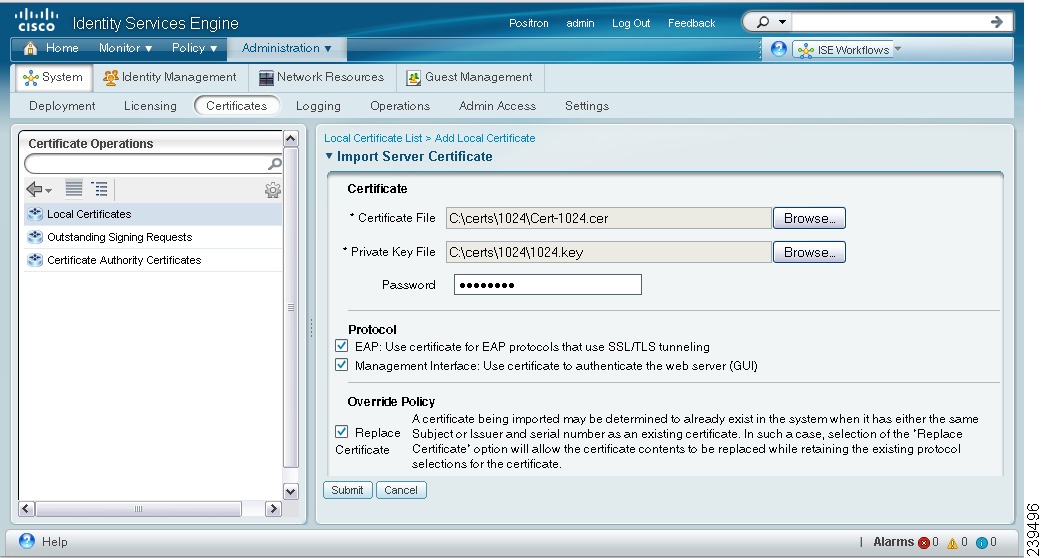The width and height of the screenshot is (1044, 558).
Task: Open the Monitor dropdown menu
Action: (125, 48)
